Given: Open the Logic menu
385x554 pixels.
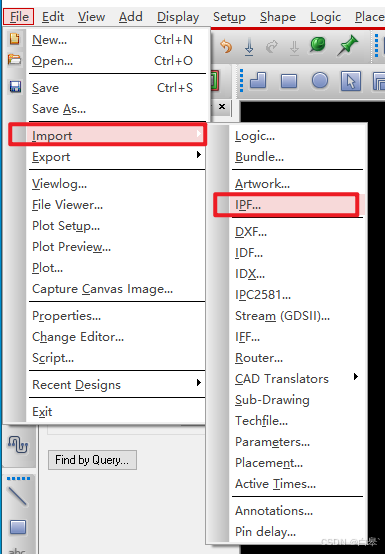Looking at the screenshot, I should [325, 17].
